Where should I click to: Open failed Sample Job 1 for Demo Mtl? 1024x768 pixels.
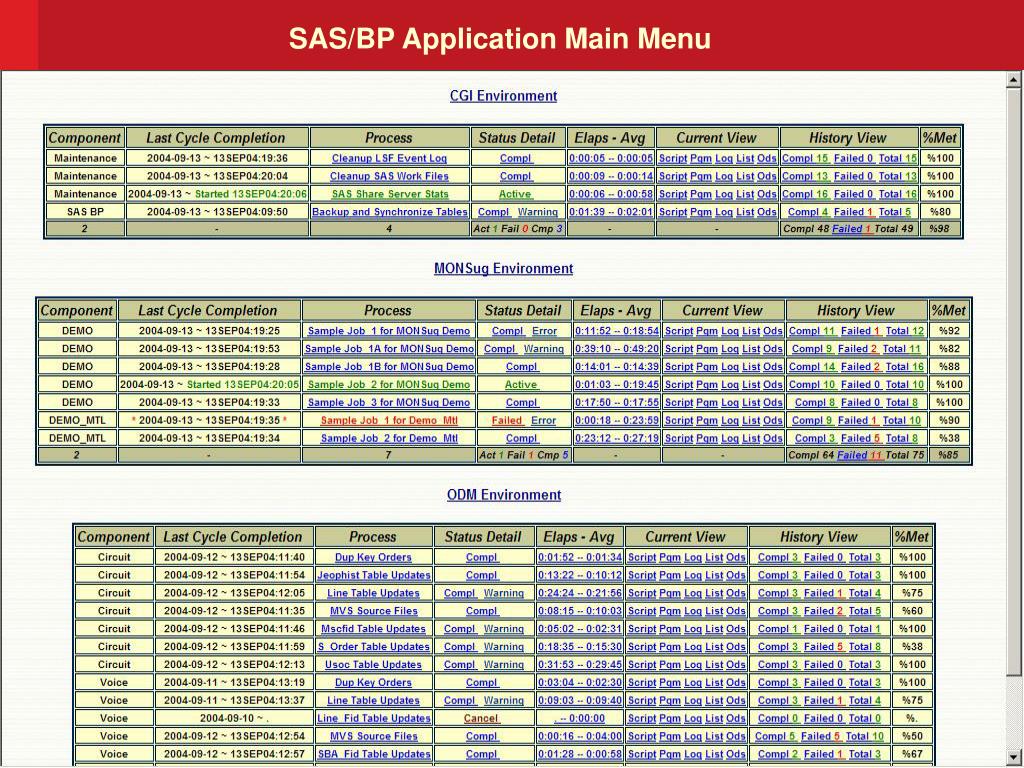pos(389,421)
